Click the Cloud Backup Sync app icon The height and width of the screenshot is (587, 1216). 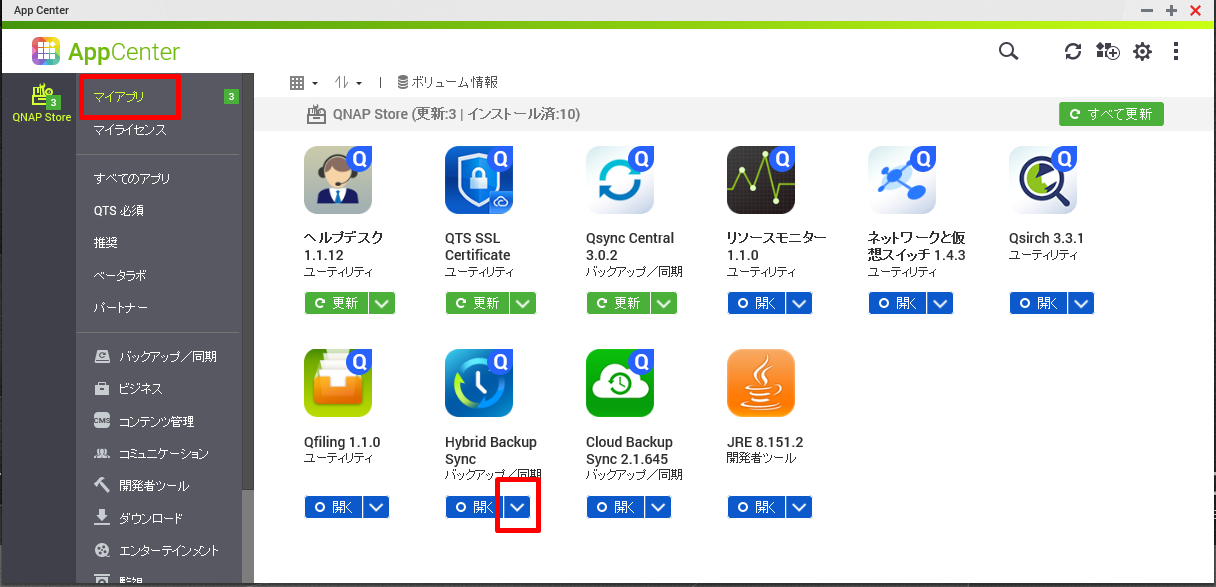tap(620, 384)
